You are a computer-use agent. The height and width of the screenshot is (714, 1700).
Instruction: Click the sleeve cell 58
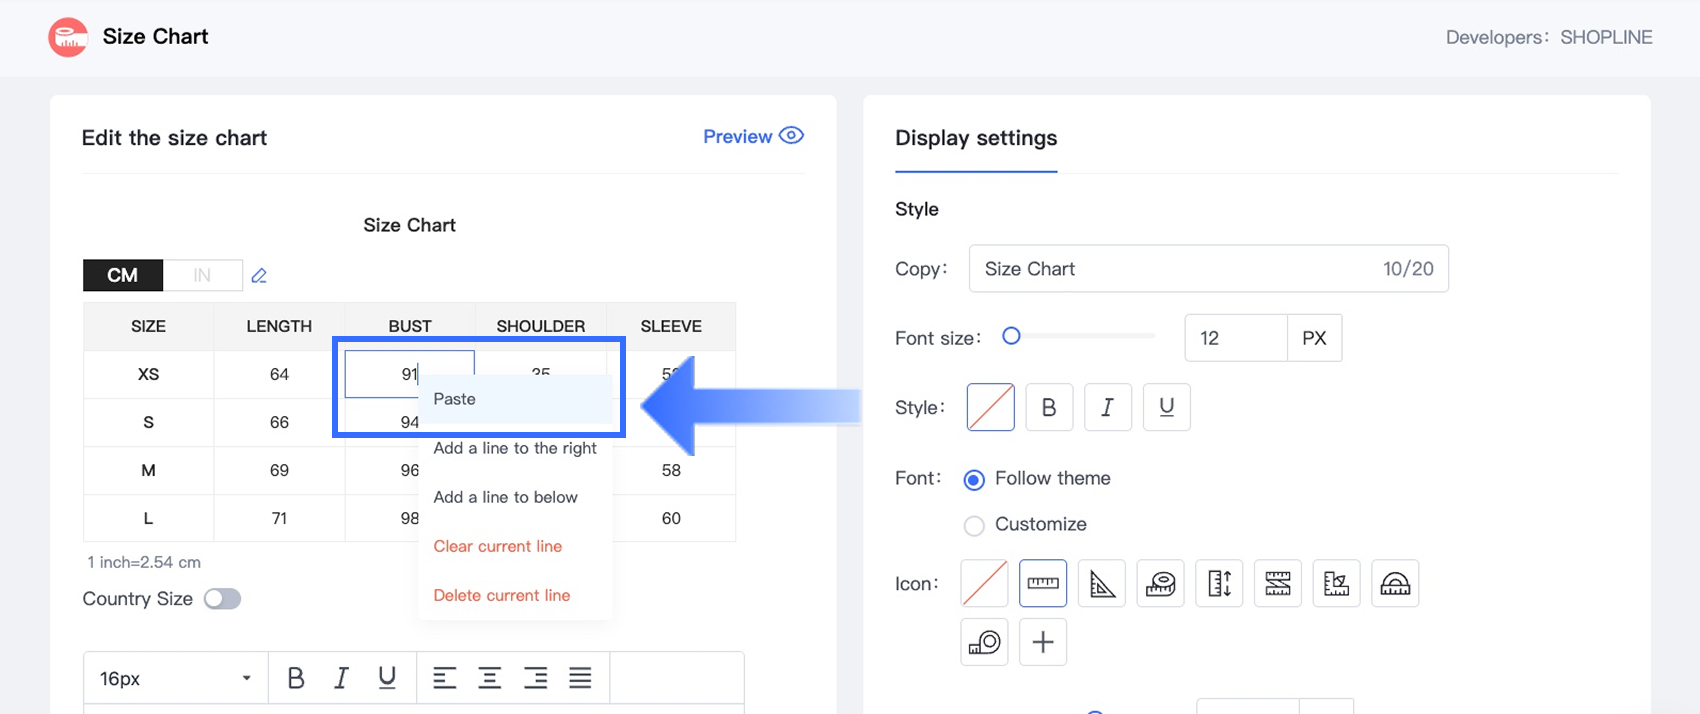671,470
